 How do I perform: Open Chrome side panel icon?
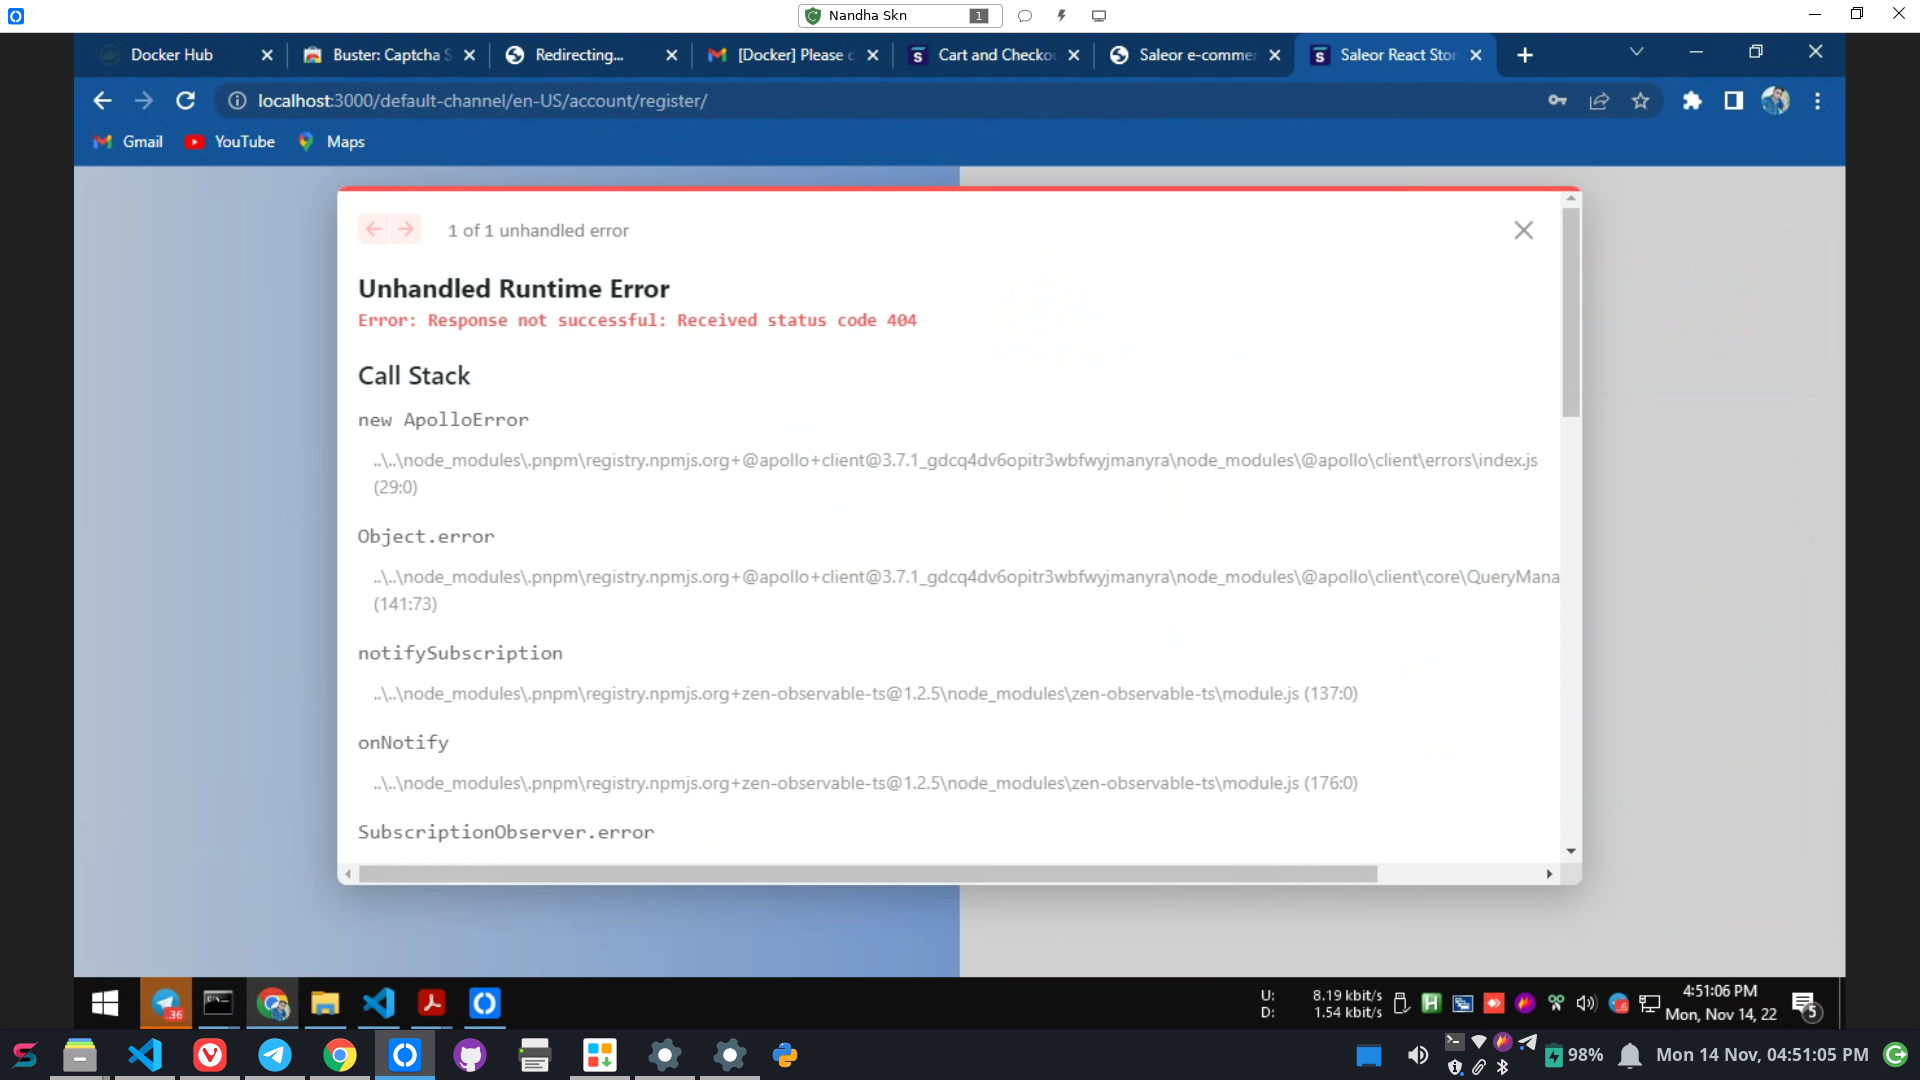1734,101
